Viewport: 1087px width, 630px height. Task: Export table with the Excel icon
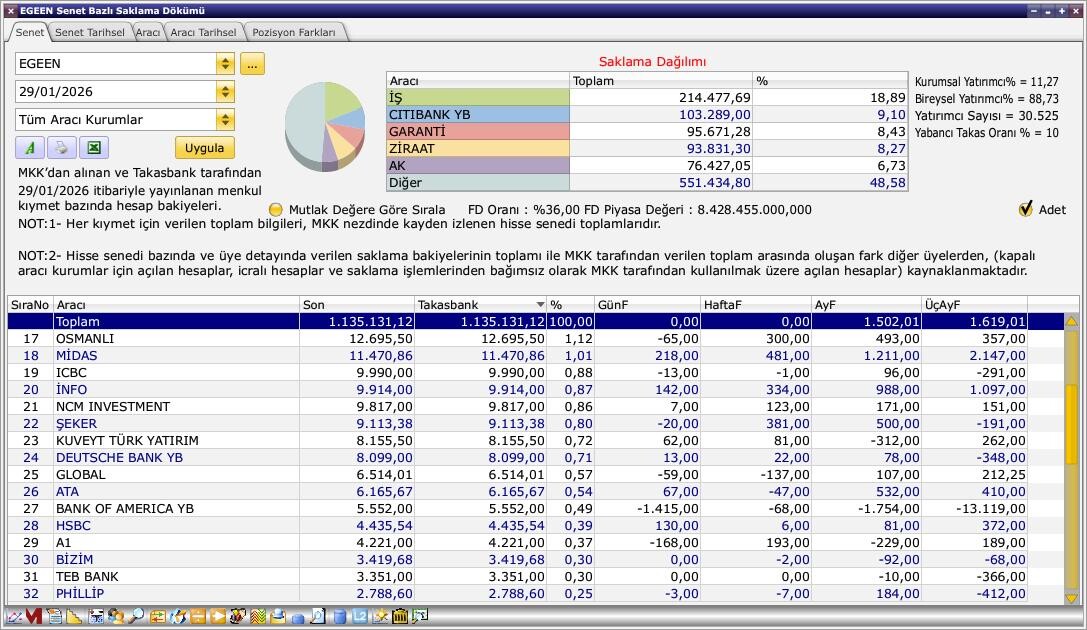[x=93, y=148]
